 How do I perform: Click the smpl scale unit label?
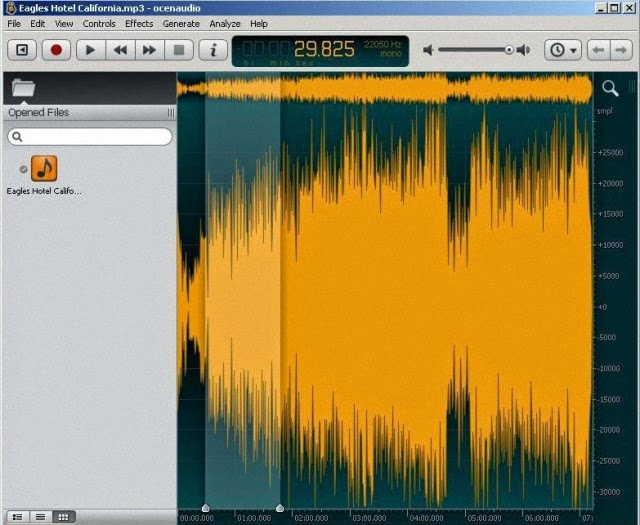click(604, 111)
